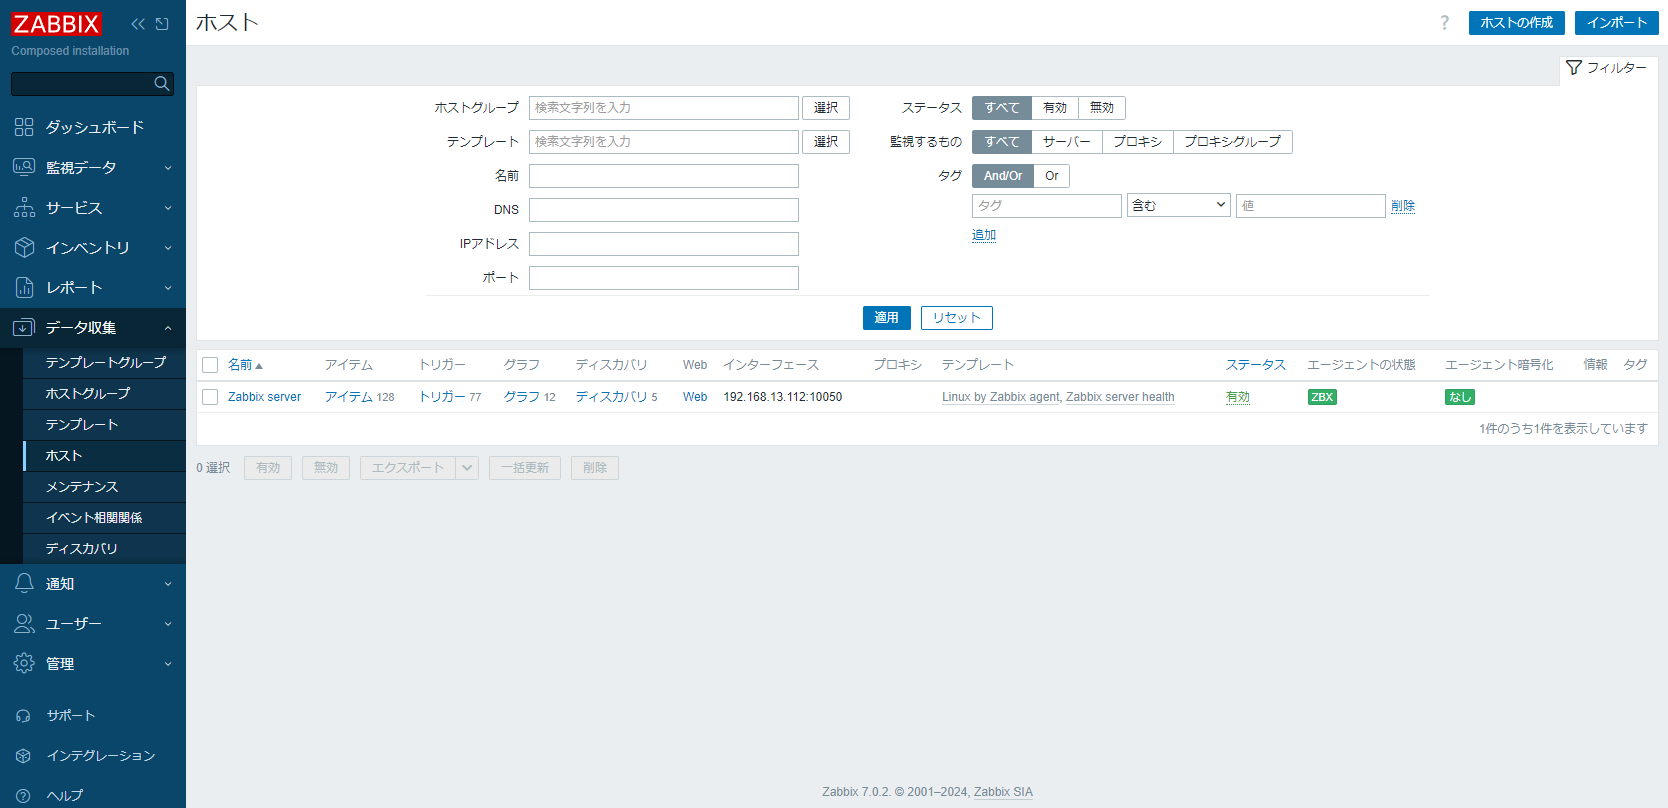Reset the filter with リセット
Image resolution: width=1668 pixels, height=808 pixels.
pyautogui.click(x=957, y=318)
